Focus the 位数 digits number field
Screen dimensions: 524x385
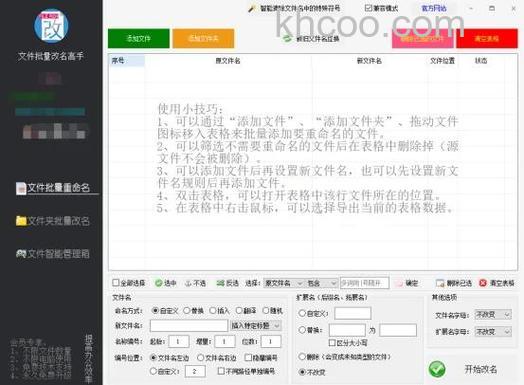click(x=271, y=342)
